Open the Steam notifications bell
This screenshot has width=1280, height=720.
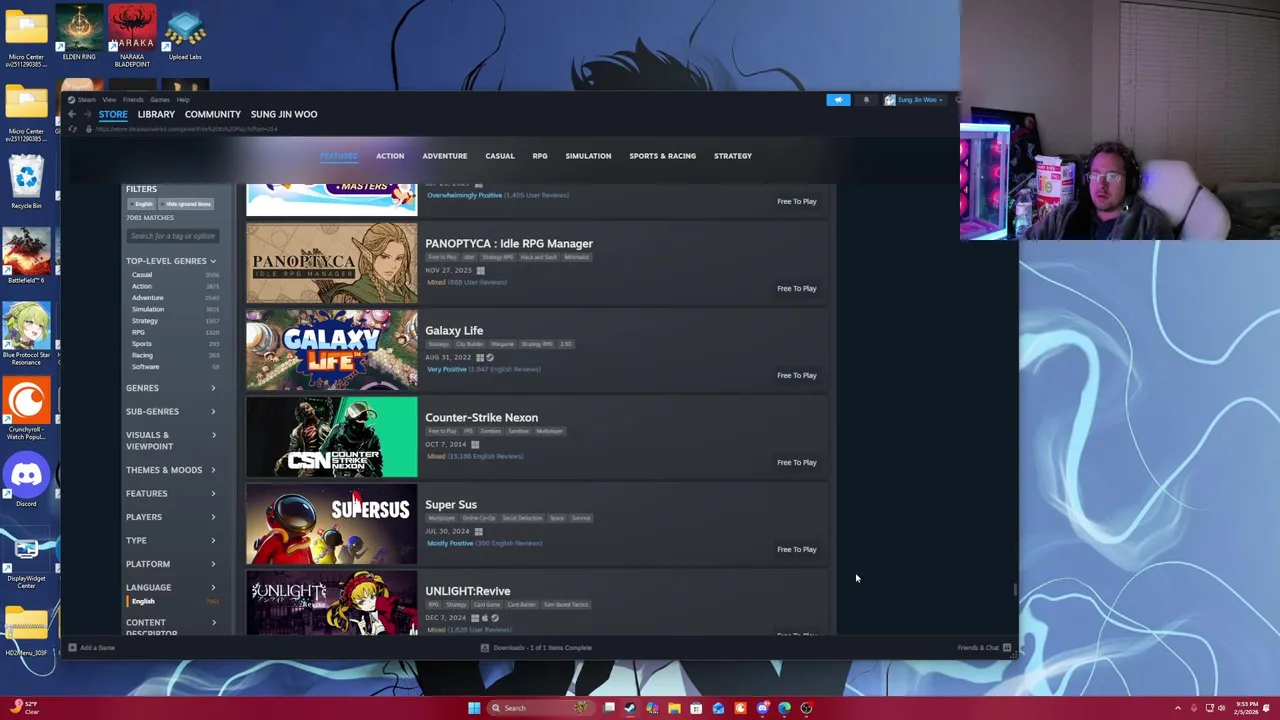[866, 100]
